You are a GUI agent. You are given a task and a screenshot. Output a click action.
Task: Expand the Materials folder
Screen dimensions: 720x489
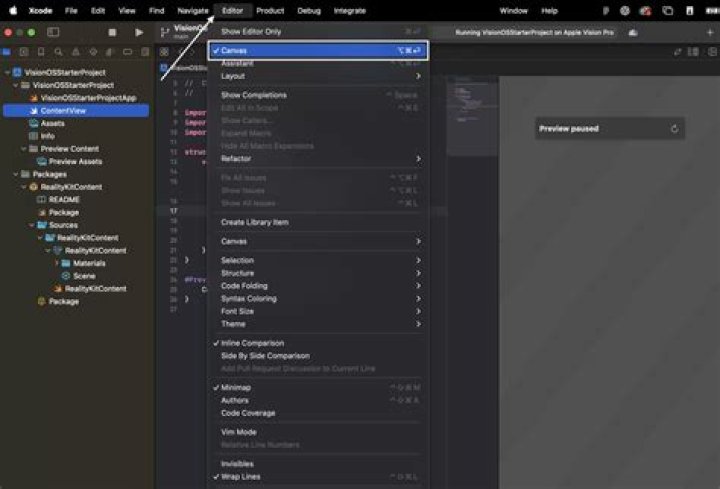point(56,263)
